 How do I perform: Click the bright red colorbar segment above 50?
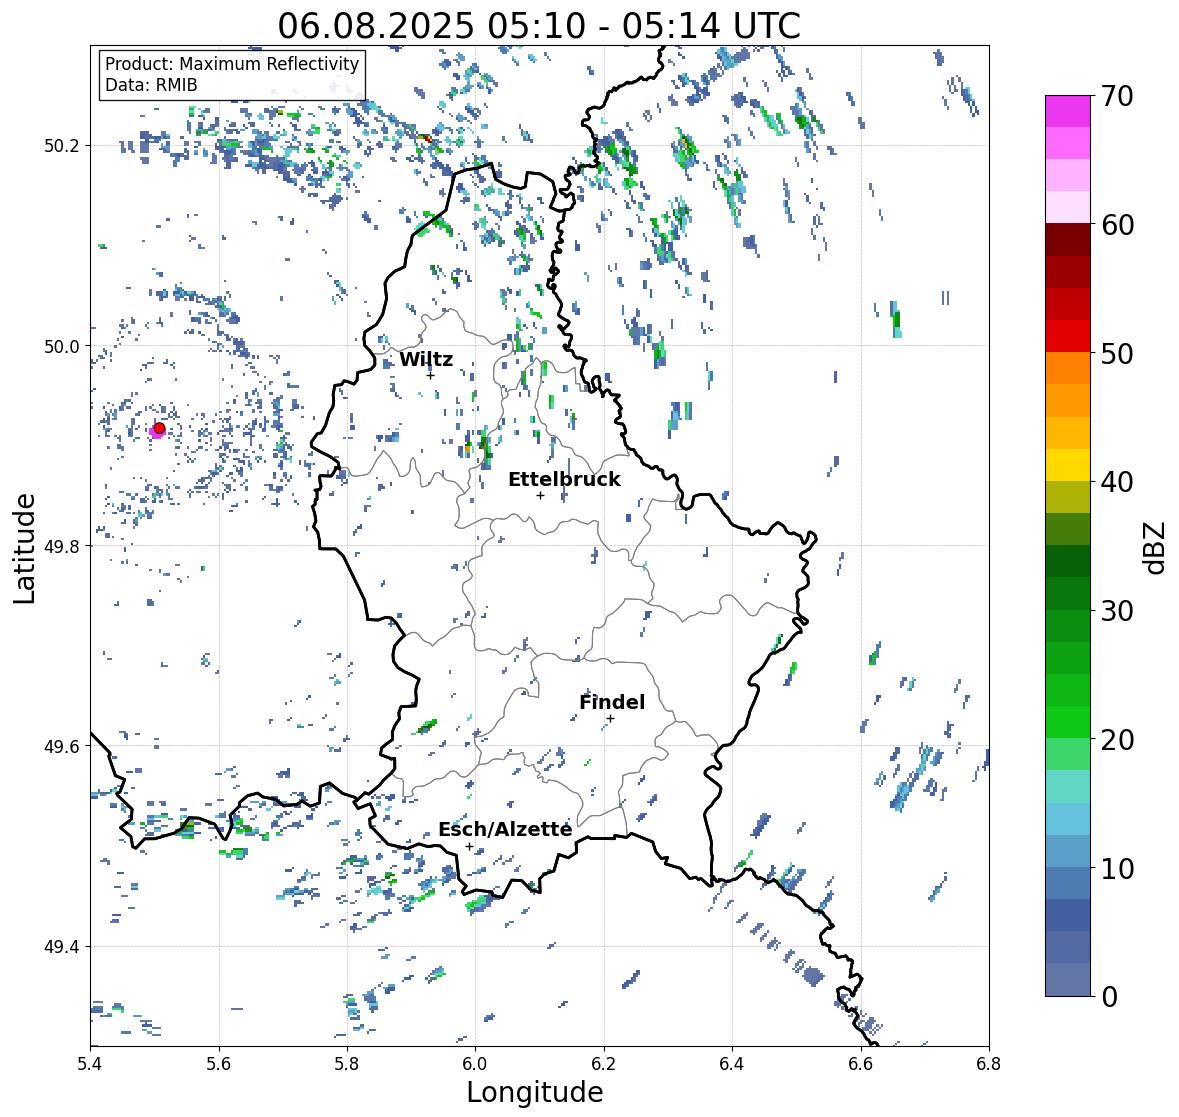tap(1068, 337)
